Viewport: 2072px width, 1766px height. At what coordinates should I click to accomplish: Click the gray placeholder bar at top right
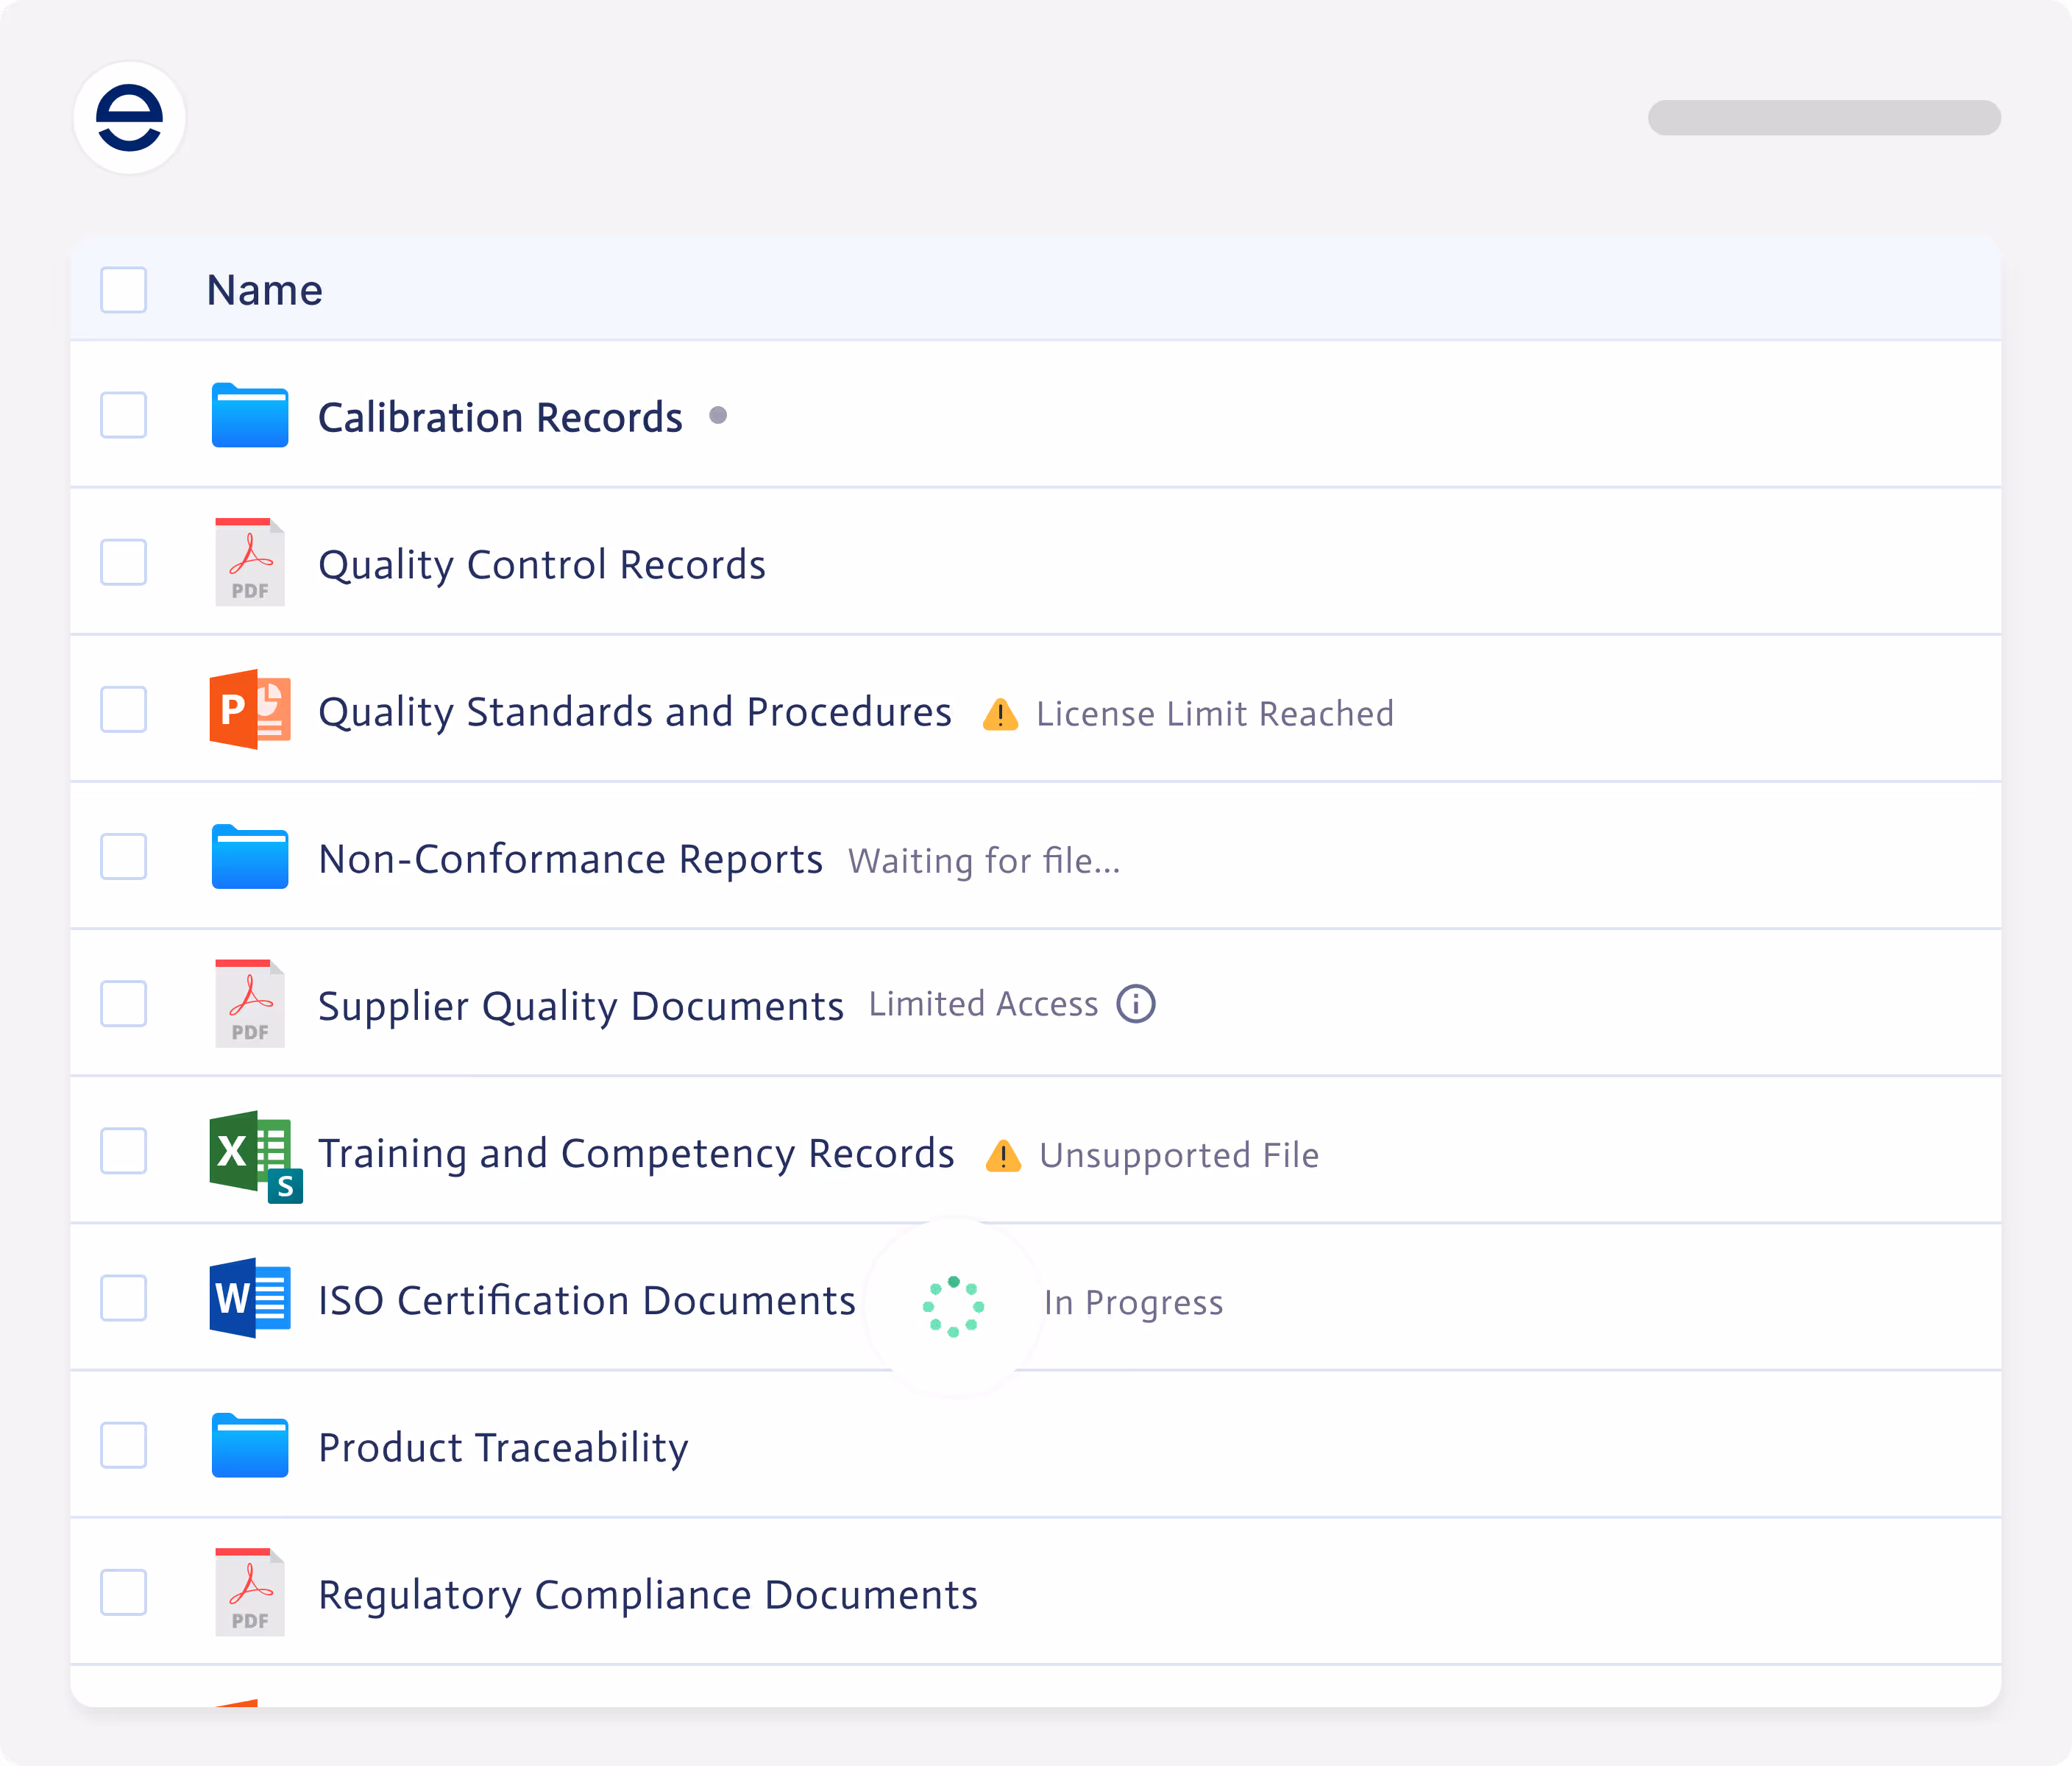click(x=1824, y=118)
